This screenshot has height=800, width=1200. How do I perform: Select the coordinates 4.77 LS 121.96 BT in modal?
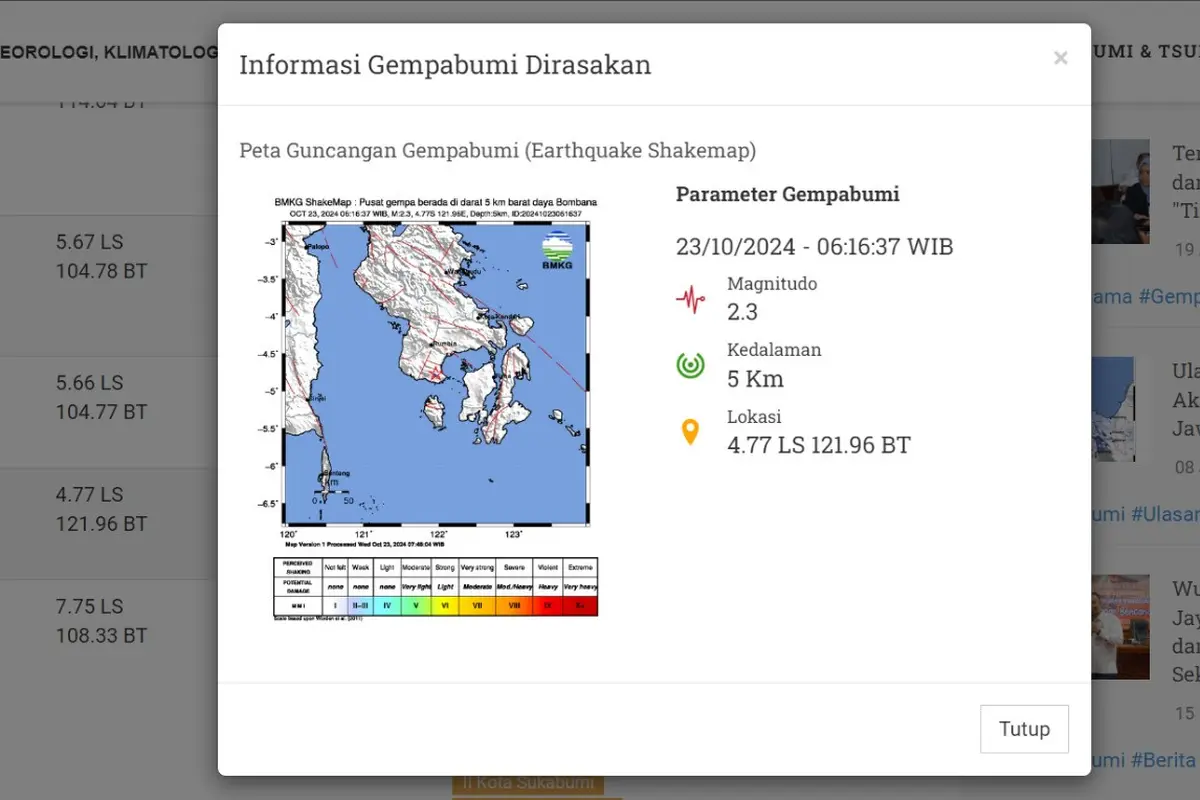(819, 445)
